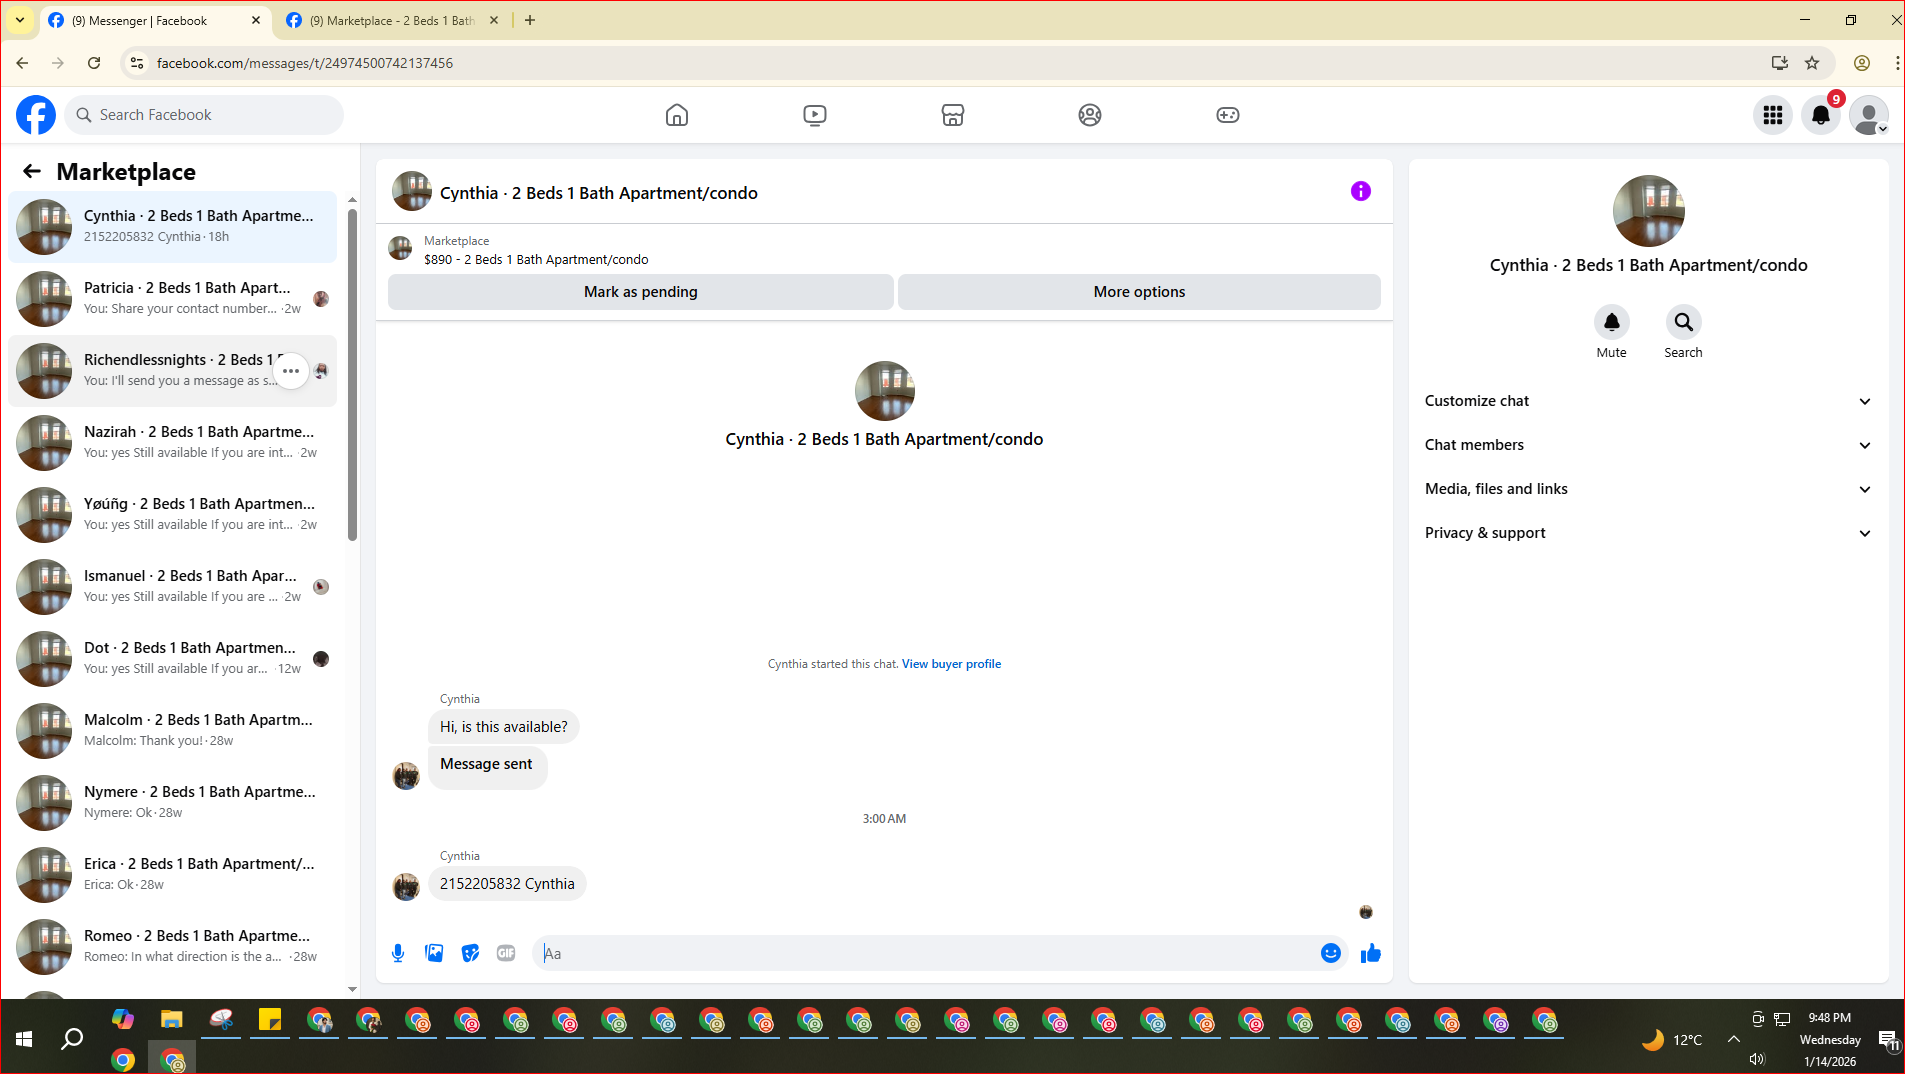Switch to the Marketplace - 2 Beds 1 Bath tab
The width and height of the screenshot is (1905, 1074).
[x=392, y=20]
